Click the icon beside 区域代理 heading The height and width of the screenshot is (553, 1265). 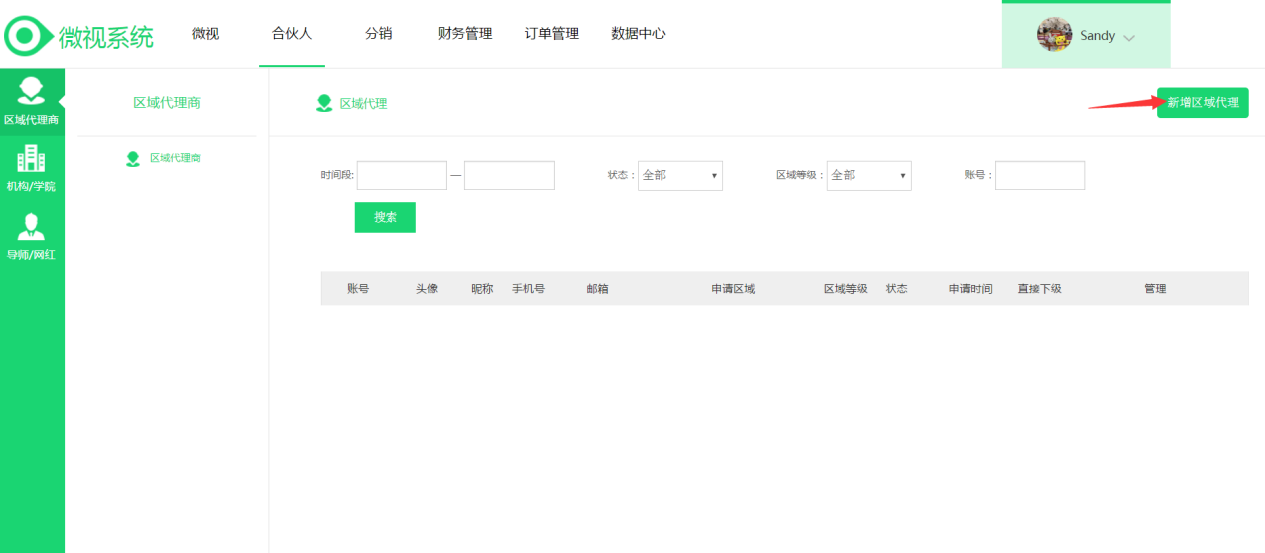324,103
